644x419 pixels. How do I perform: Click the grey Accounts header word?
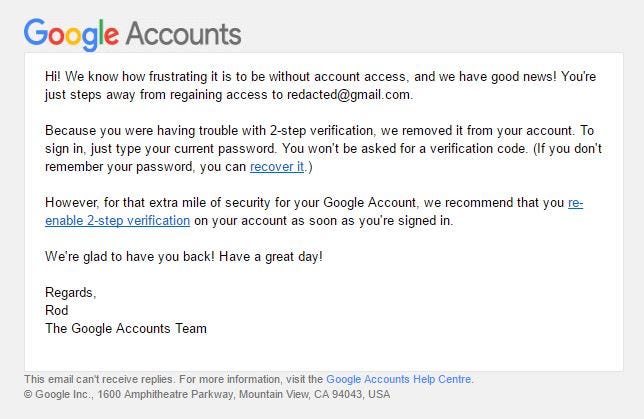coord(184,34)
